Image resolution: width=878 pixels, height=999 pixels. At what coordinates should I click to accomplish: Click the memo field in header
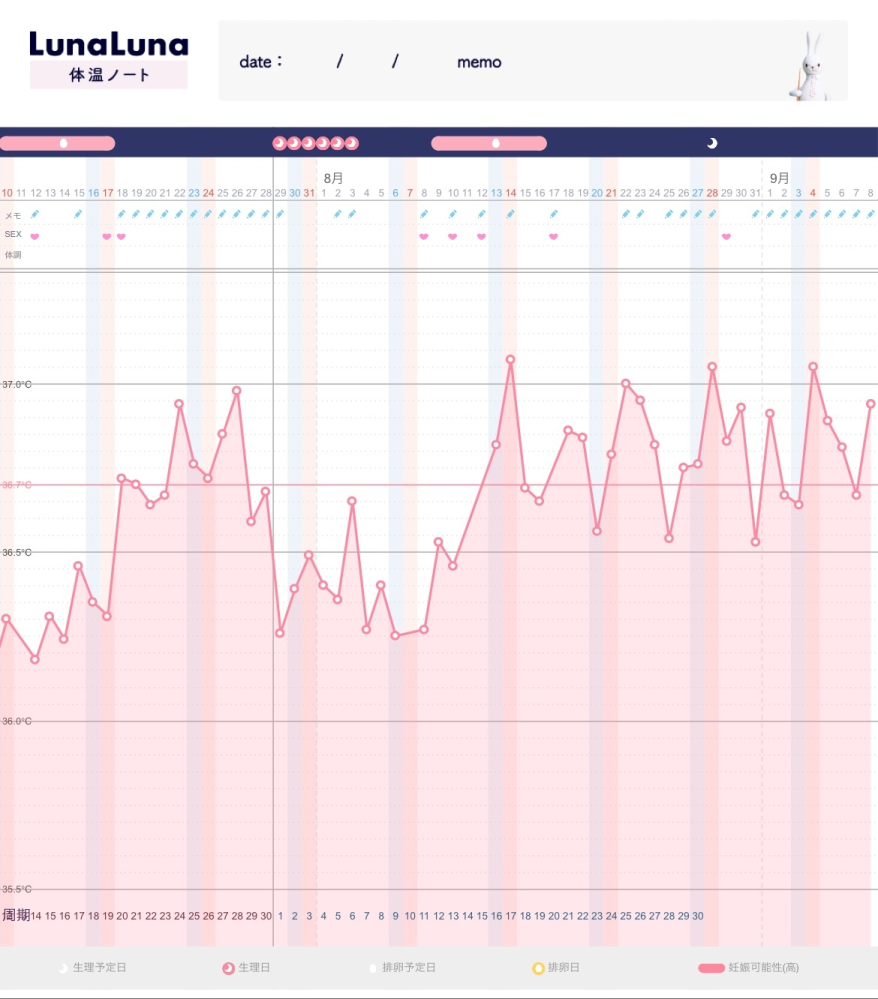[x=479, y=62]
